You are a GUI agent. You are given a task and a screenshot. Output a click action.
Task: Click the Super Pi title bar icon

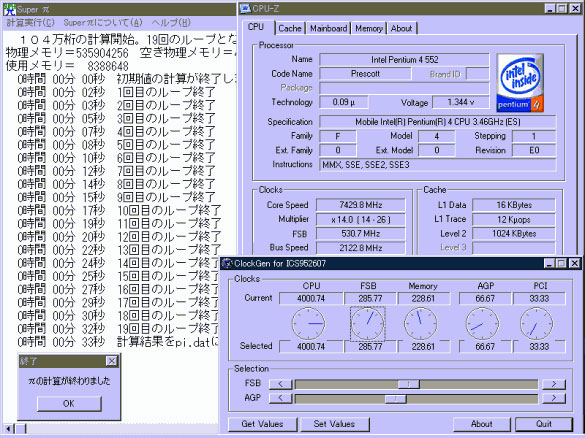(9, 10)
